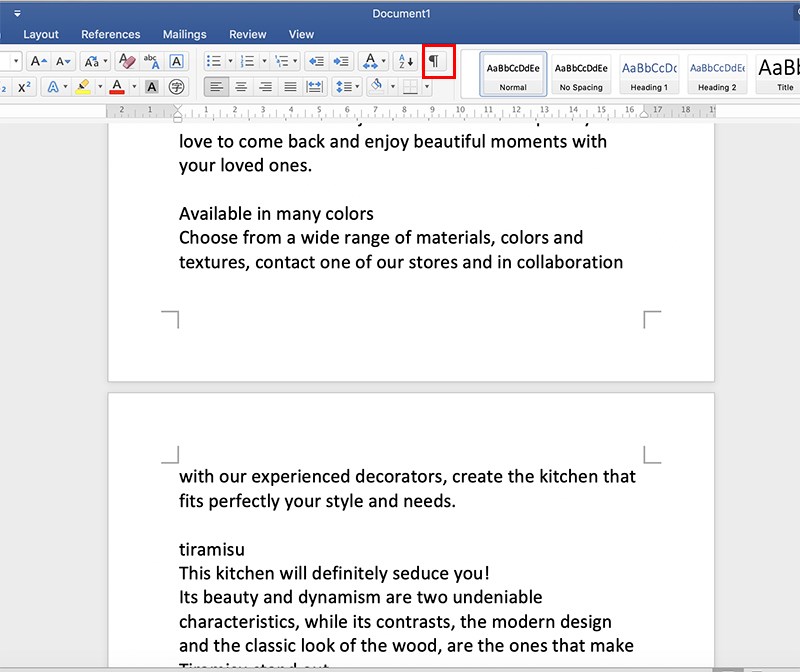The image size is (800, 672).
Task: Apply red font color
Action: [117, 87]
